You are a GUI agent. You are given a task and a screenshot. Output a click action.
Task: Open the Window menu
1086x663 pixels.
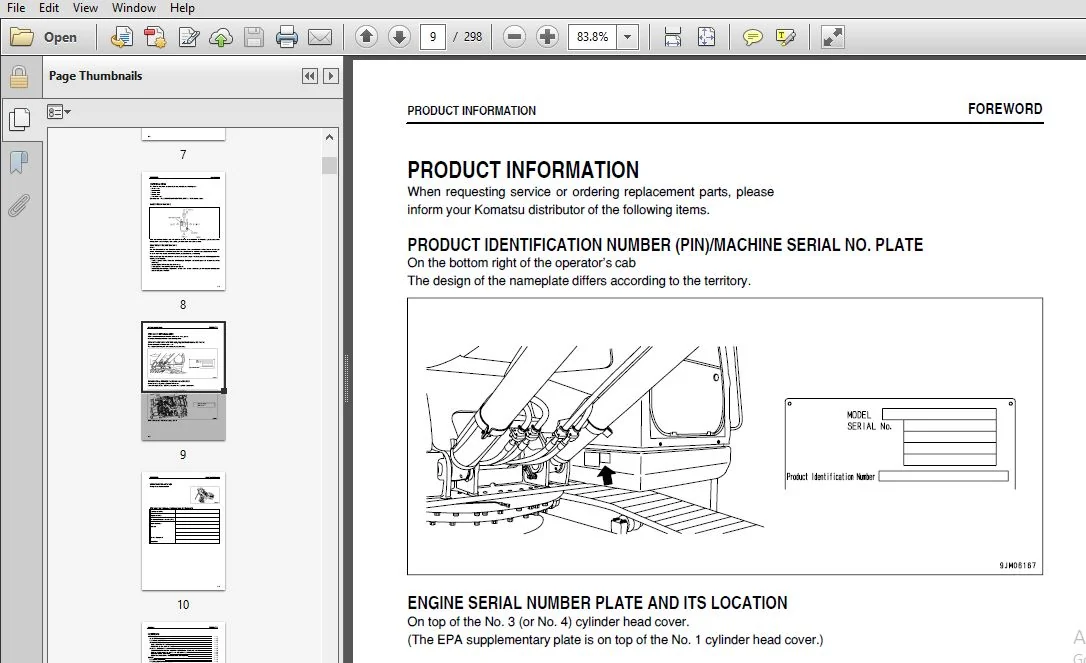(134, 8)
